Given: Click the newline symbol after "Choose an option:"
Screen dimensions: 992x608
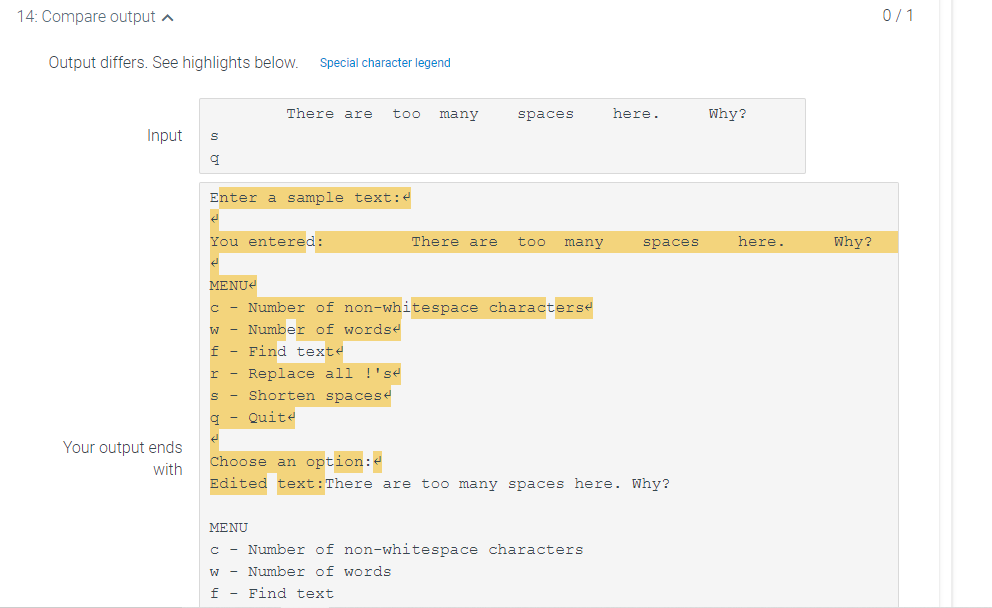Looking at the screenshot, I should coord(376,461).
